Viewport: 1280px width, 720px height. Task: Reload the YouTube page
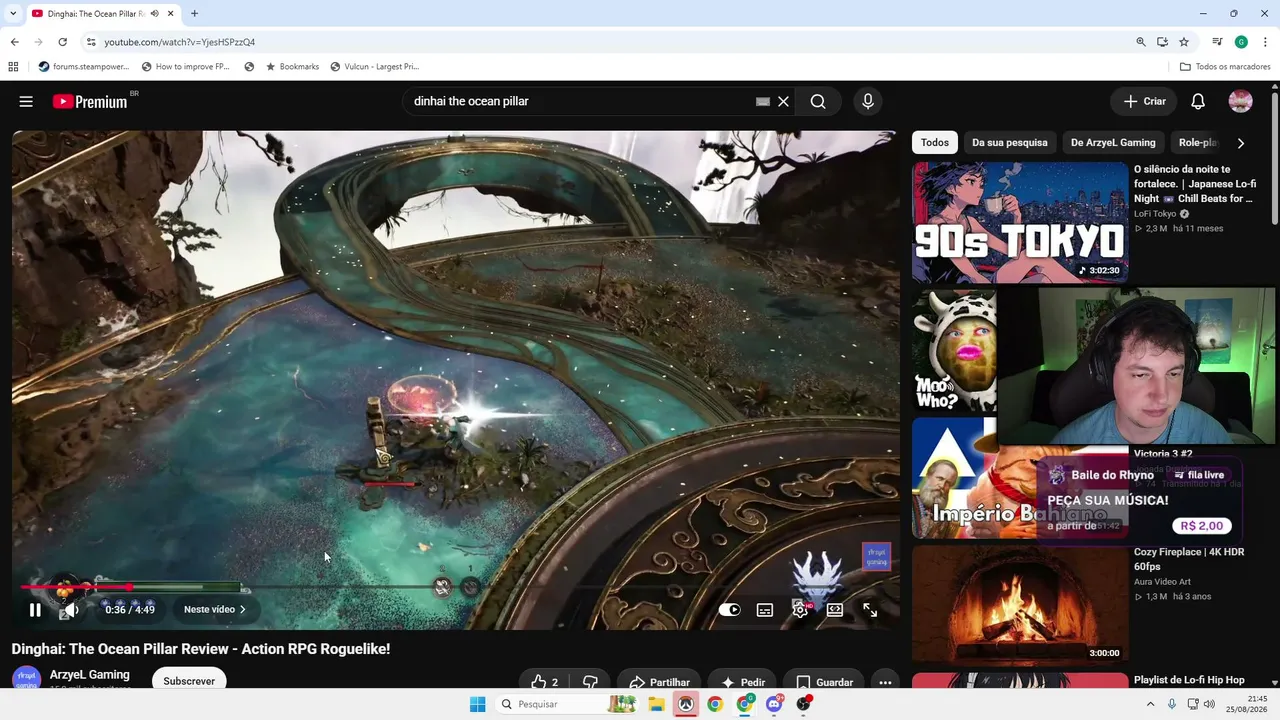click(62, 42)
